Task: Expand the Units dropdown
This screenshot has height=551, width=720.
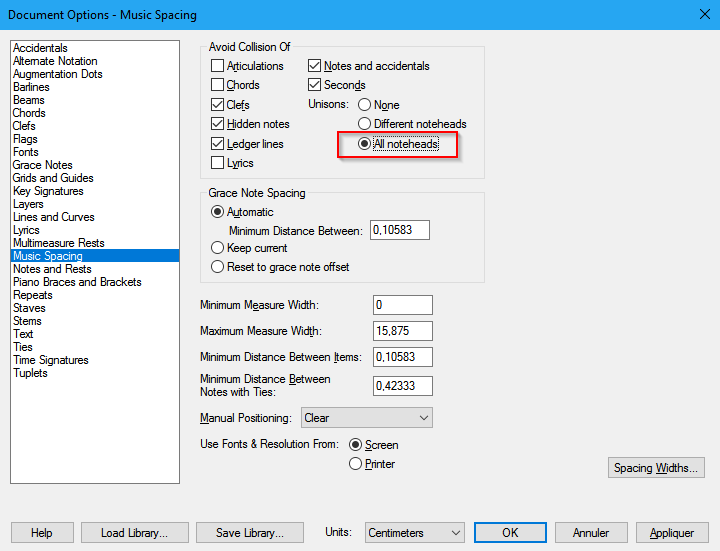Action: pyautogui.click(x=414, y=533)
